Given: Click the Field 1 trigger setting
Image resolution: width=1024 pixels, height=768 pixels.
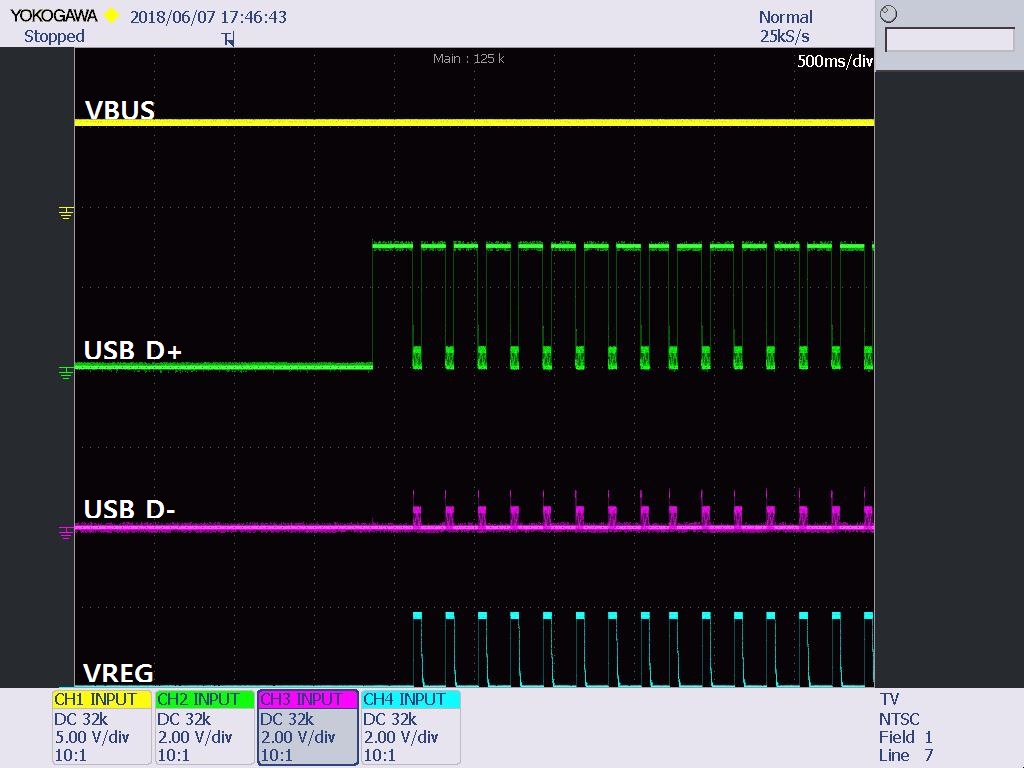Looking at the screenshot, I should coord(906,737).
